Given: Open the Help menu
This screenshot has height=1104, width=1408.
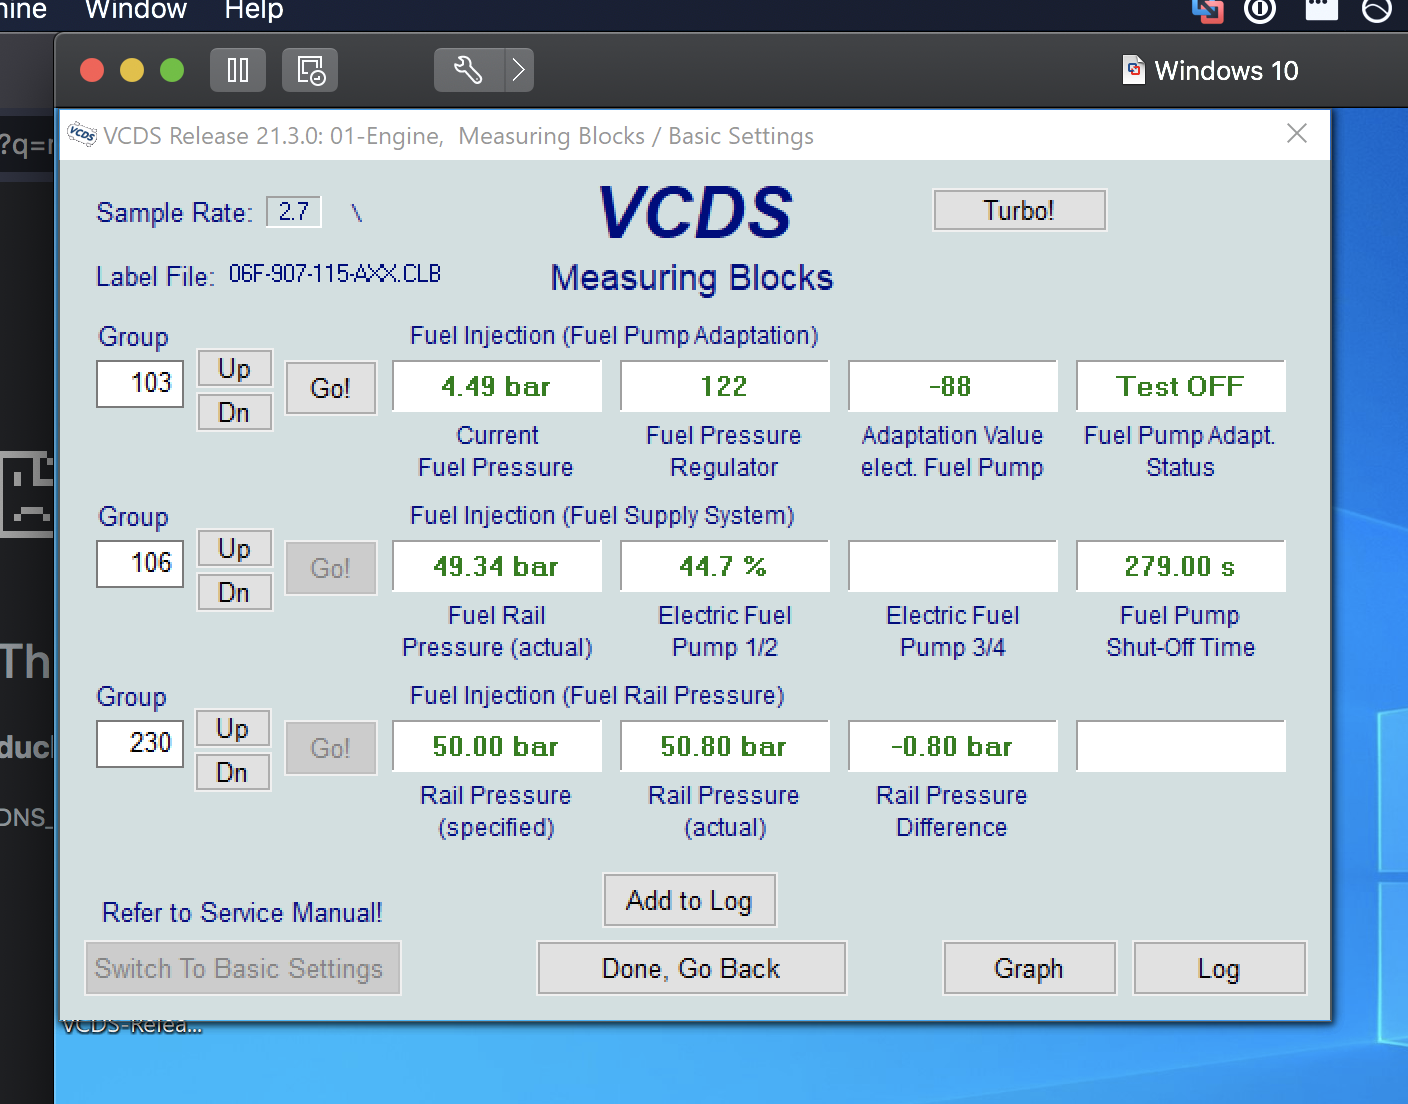Looking at the screenshot, I should click(254, 10).
